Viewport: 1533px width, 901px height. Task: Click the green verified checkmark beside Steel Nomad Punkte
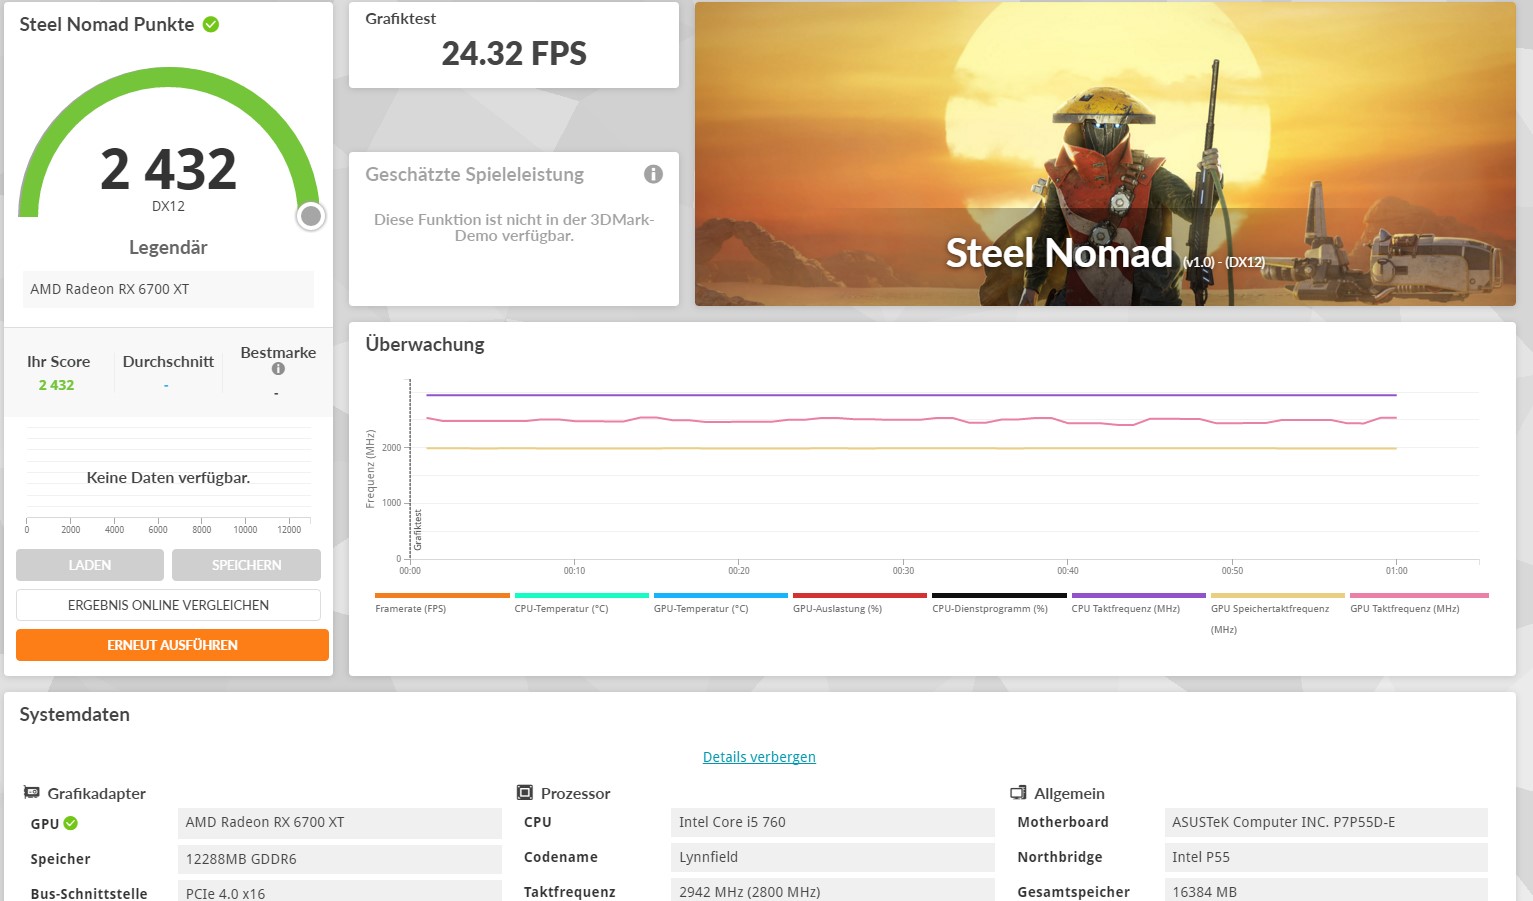(x=211, y=24)
